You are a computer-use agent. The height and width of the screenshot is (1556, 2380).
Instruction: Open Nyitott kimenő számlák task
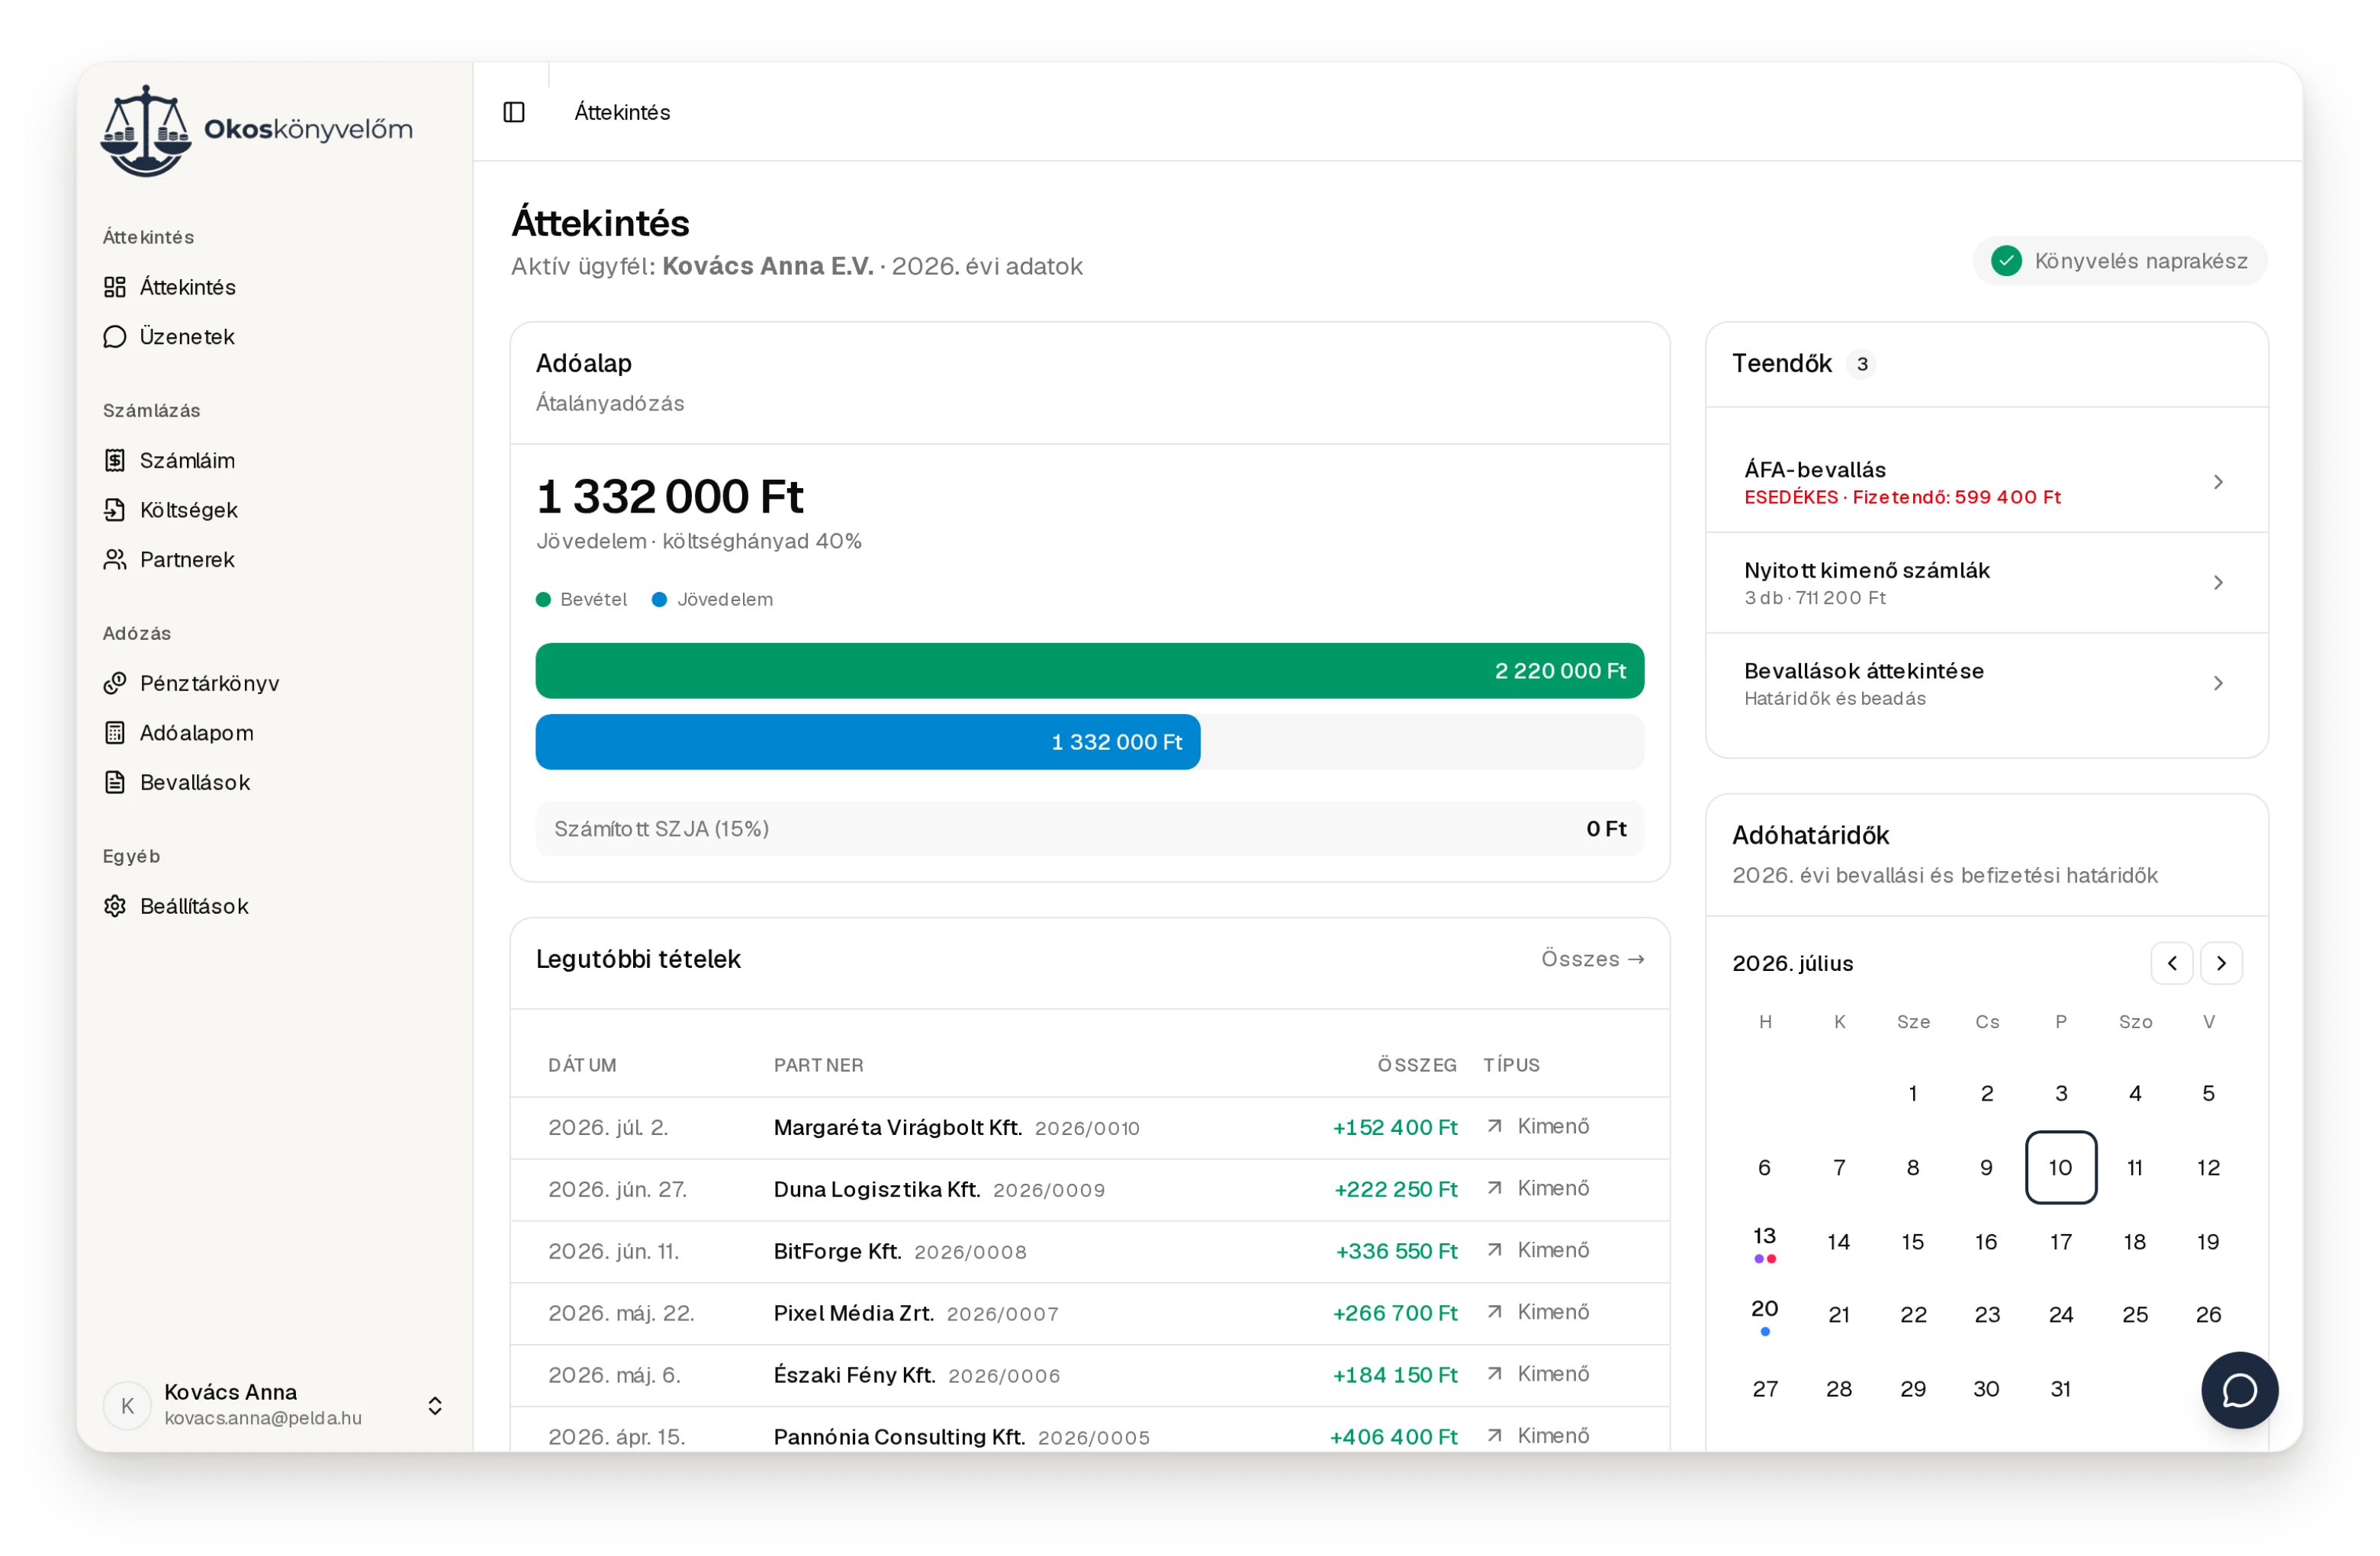[x=1986, y=582]
